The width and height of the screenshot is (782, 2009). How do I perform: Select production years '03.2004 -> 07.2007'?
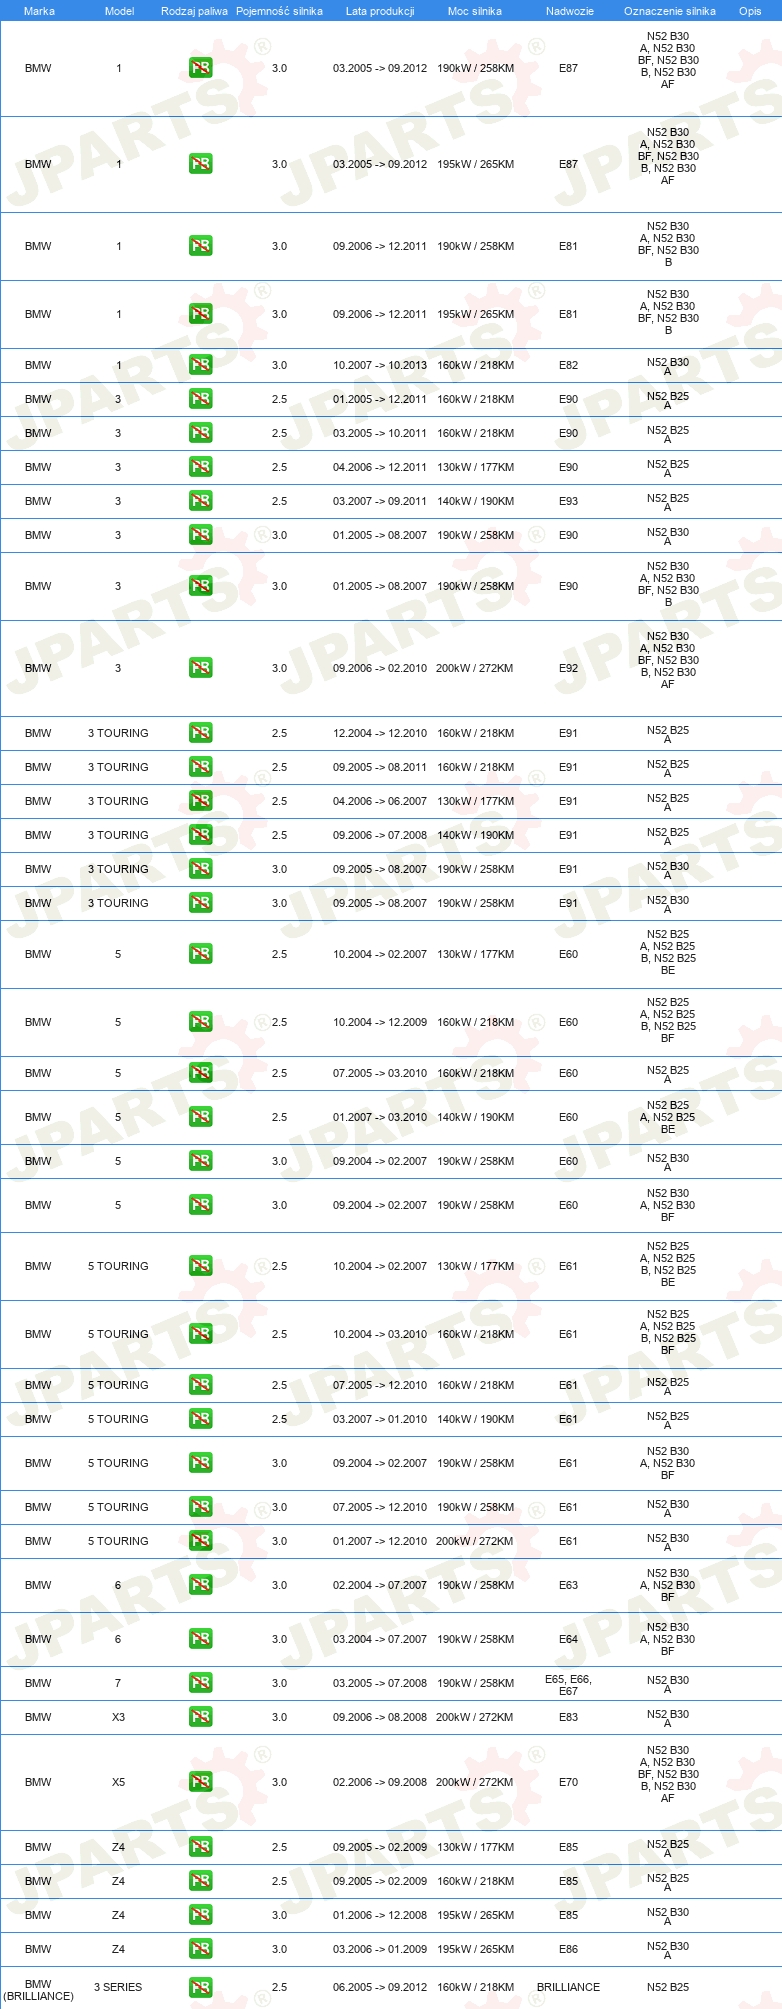pyautogui.click(x=380, y=1639)
